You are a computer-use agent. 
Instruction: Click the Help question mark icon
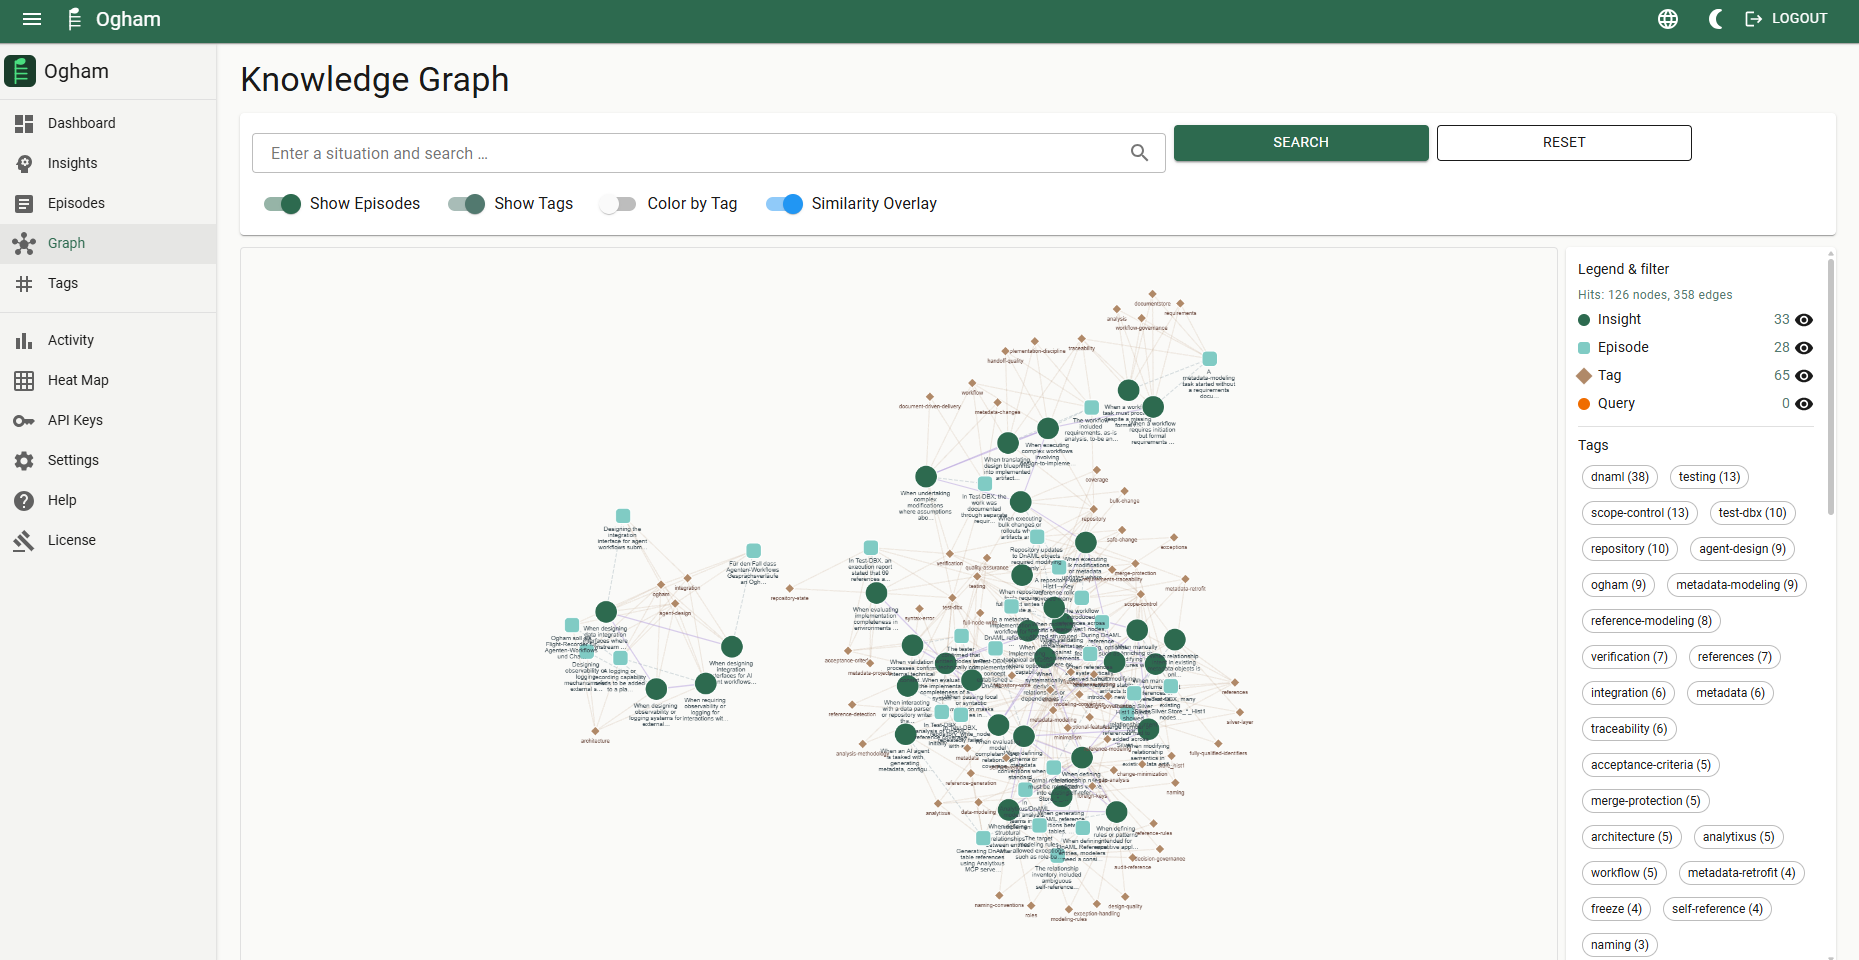click(x=24, y=500)
